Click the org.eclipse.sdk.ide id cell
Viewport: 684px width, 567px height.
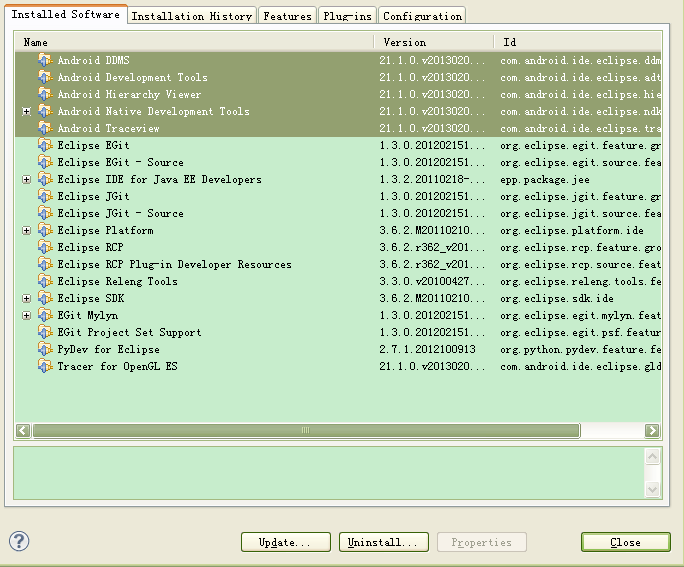point(557,298)
